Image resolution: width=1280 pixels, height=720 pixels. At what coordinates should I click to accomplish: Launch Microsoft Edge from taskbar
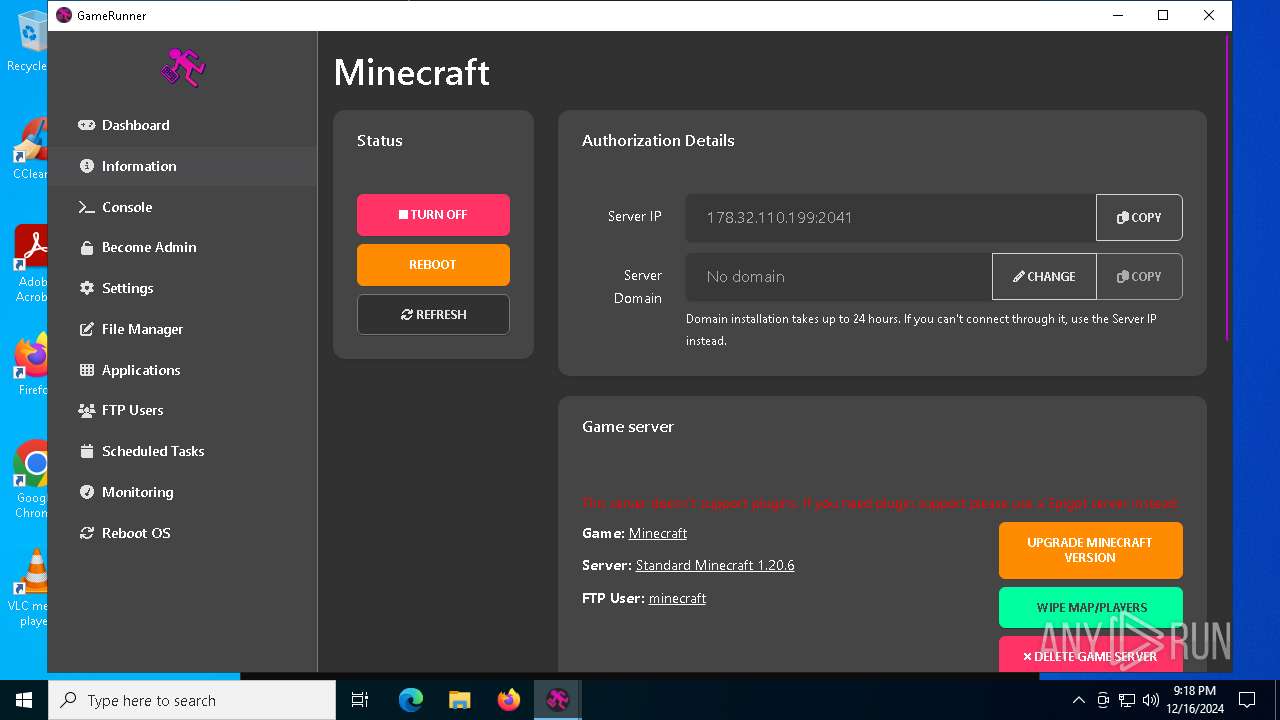click(x=411, y=700)
